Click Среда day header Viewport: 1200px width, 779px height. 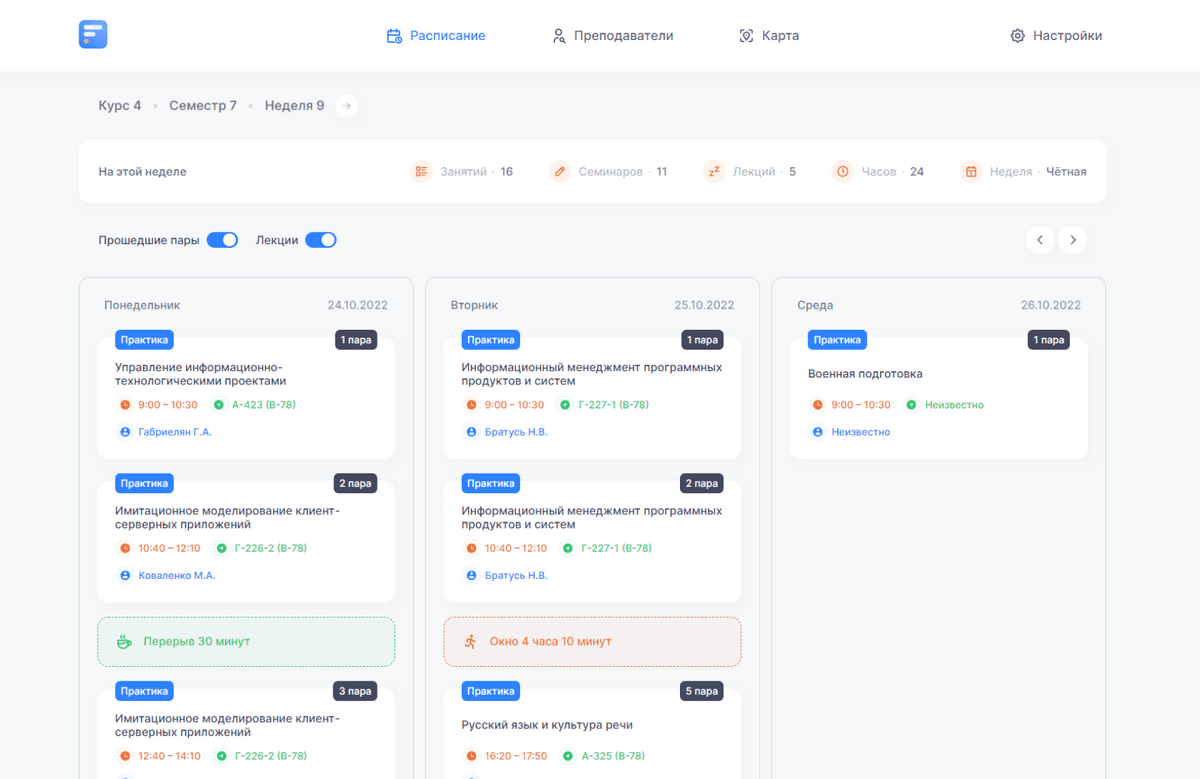click(815, 305)
